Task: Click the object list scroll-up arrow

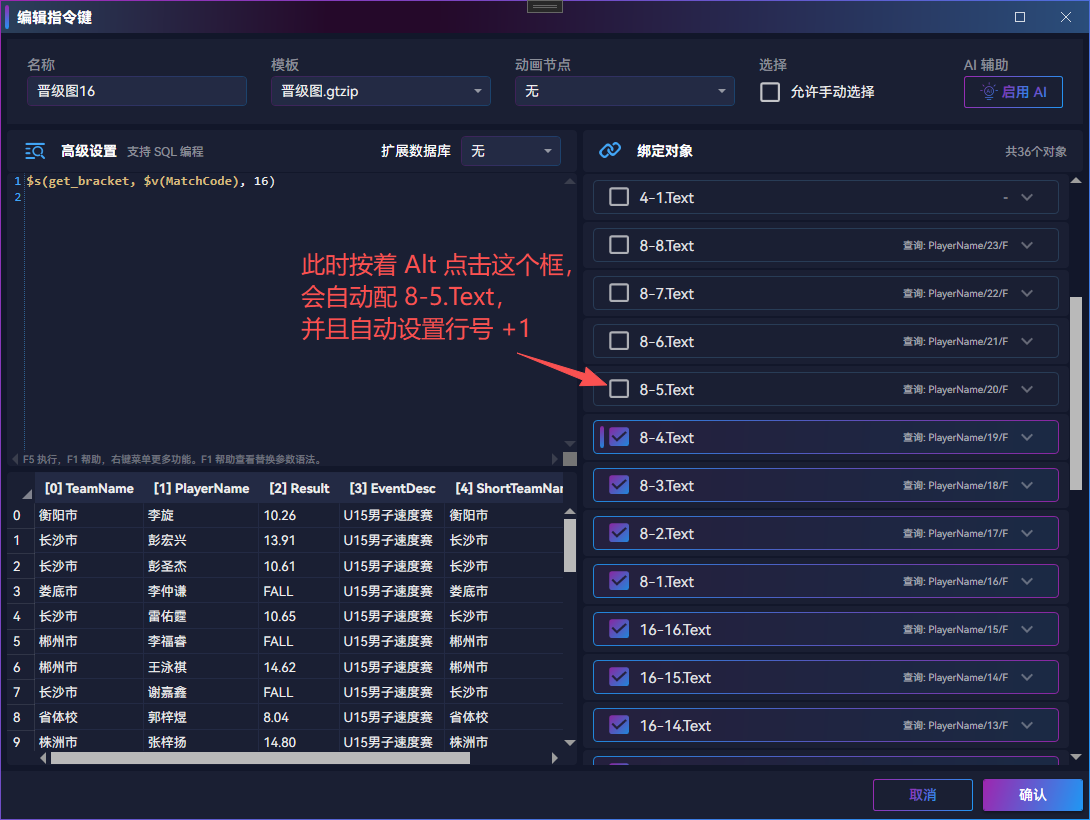Action: pos(1076,181)
